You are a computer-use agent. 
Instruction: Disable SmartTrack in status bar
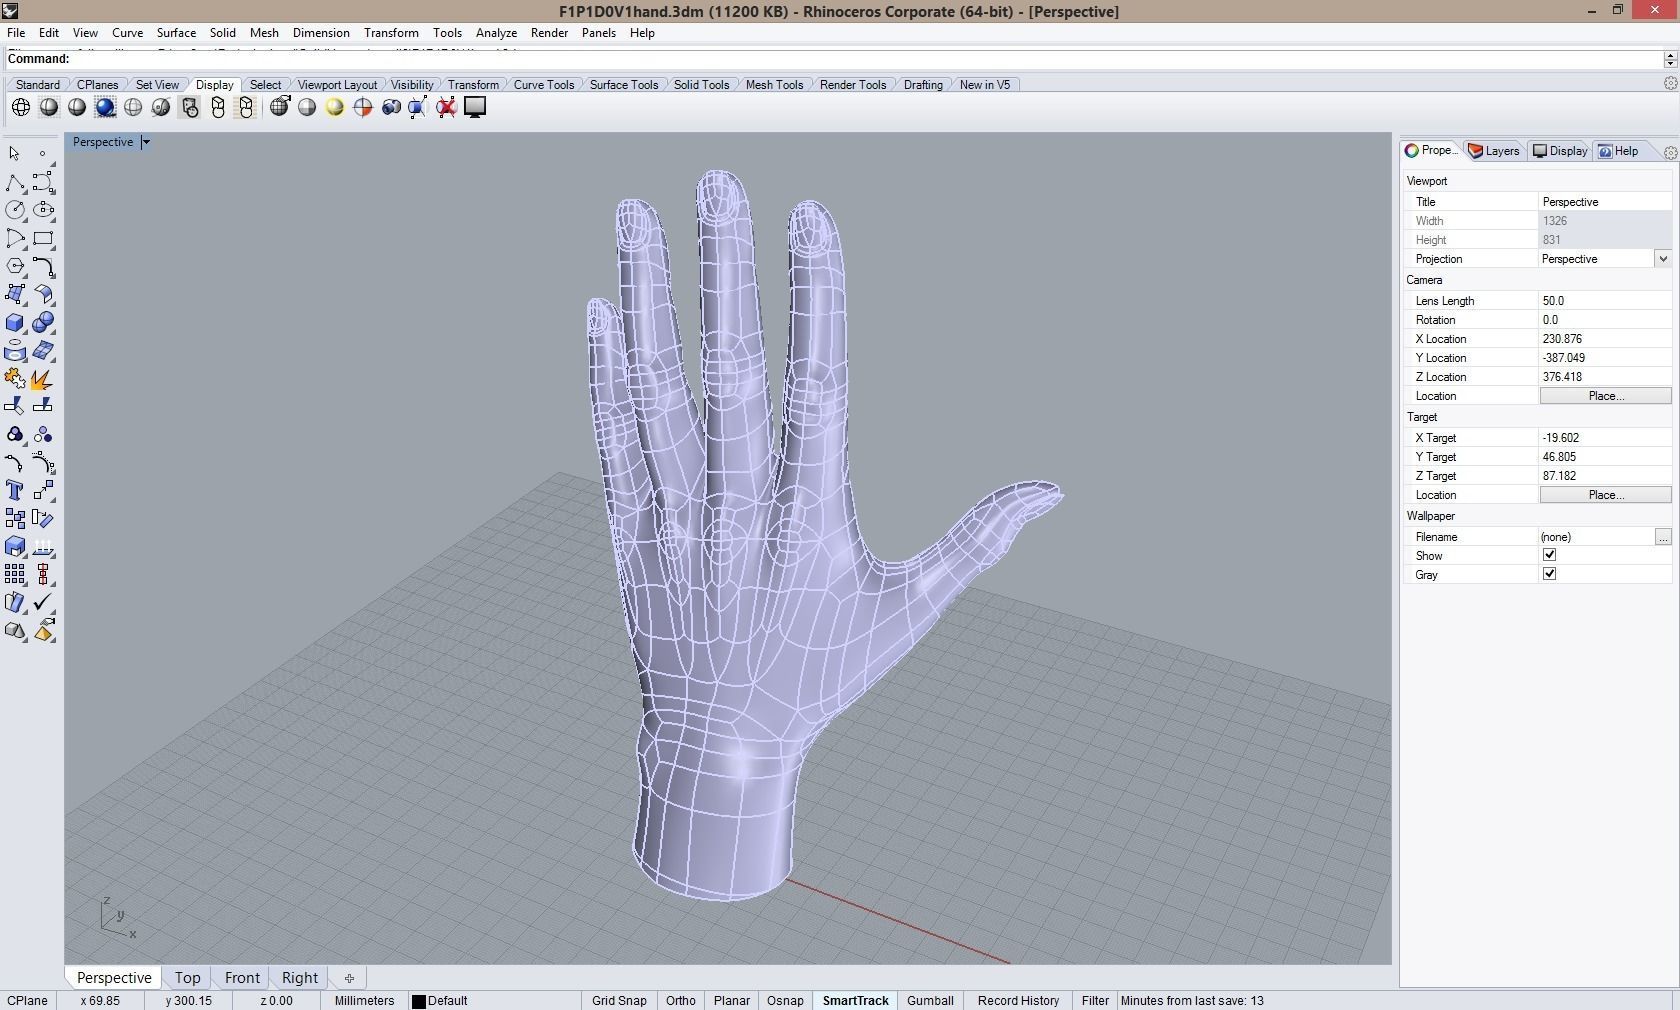click(x=855, y=1000)
